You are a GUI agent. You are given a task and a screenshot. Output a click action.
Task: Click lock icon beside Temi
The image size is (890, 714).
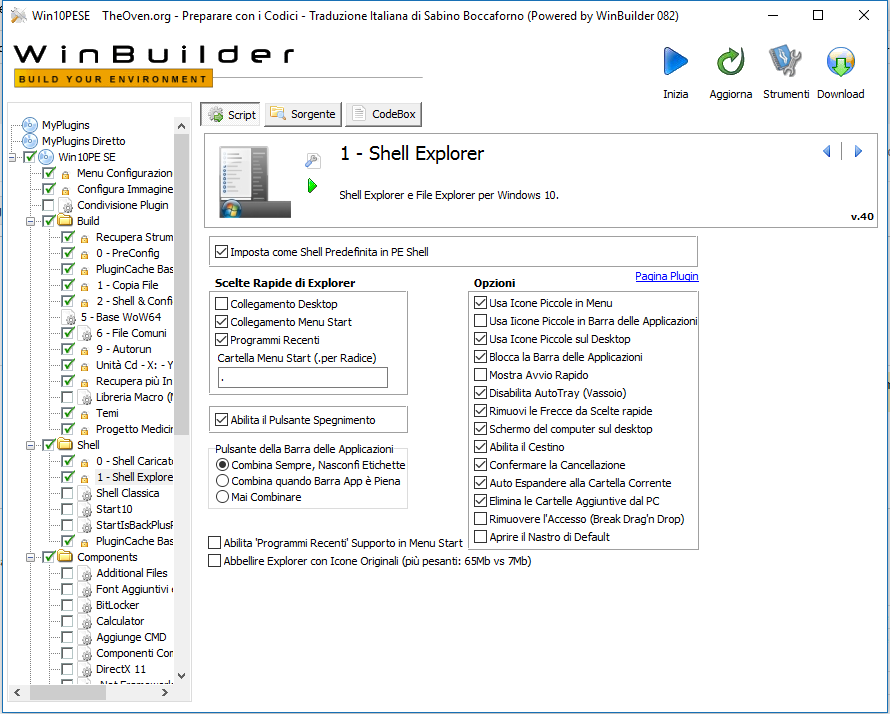84,414
